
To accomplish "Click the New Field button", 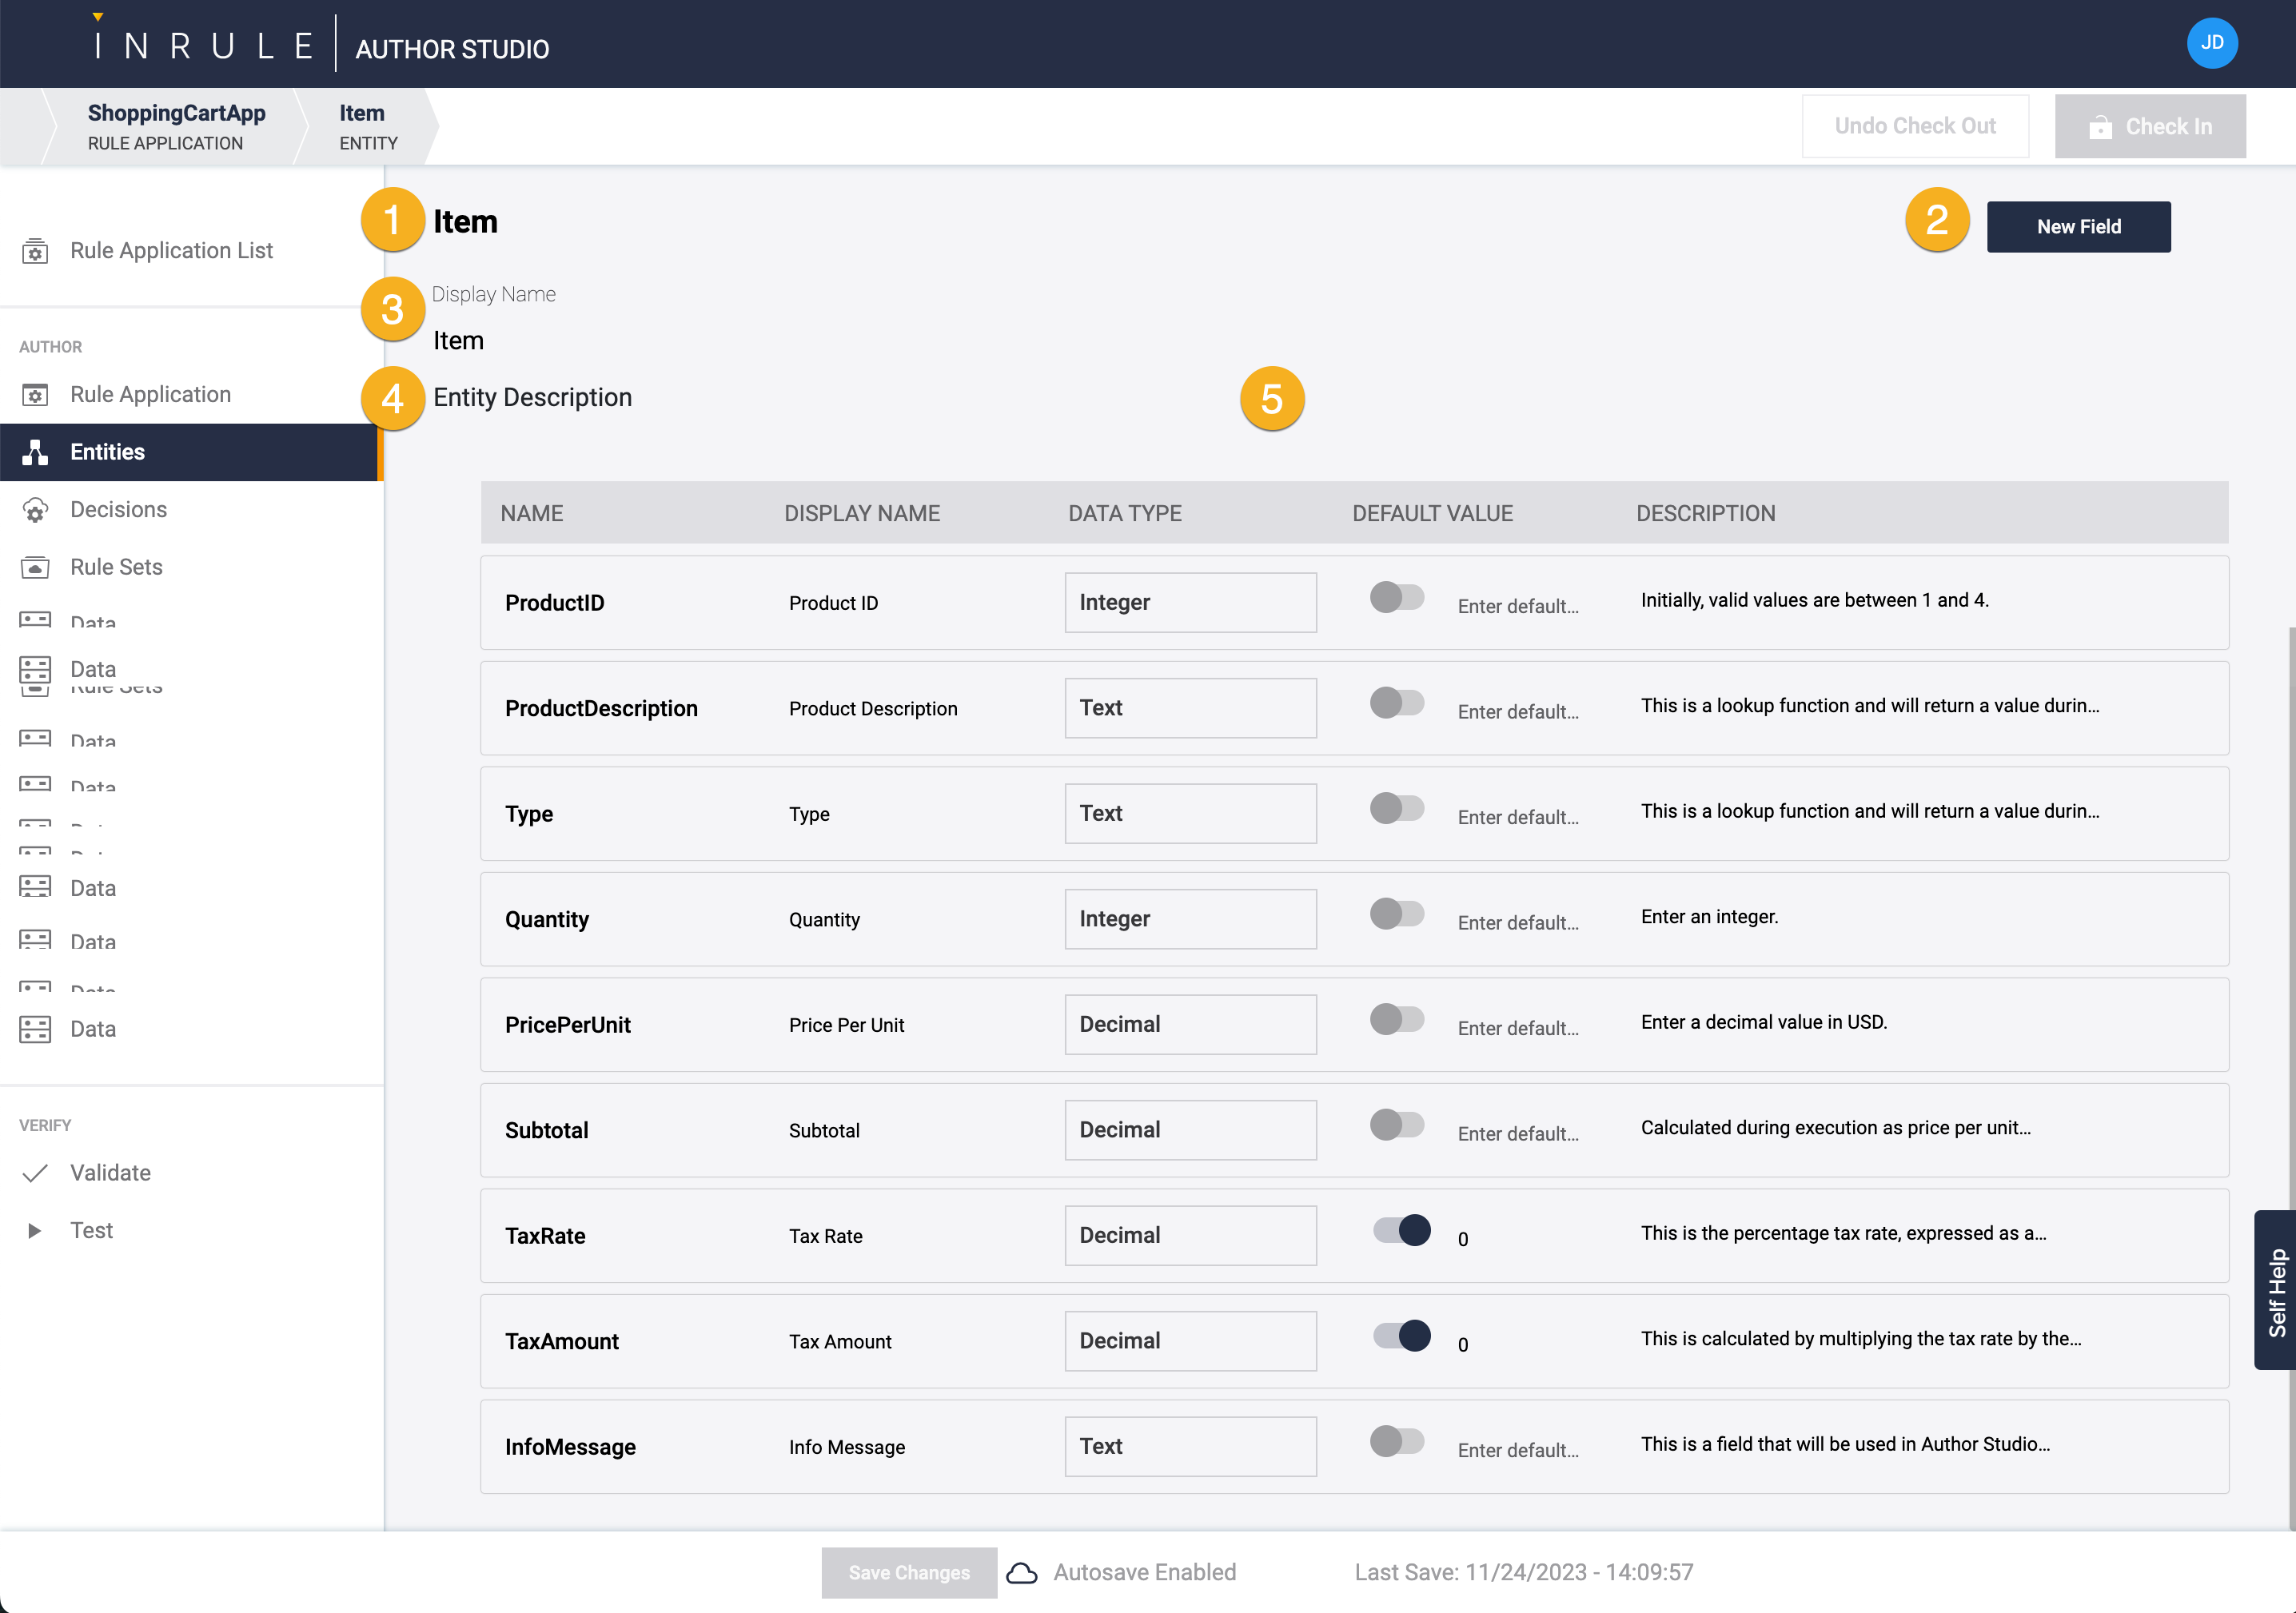I will pyautogui.click(x=2078, y=227).
